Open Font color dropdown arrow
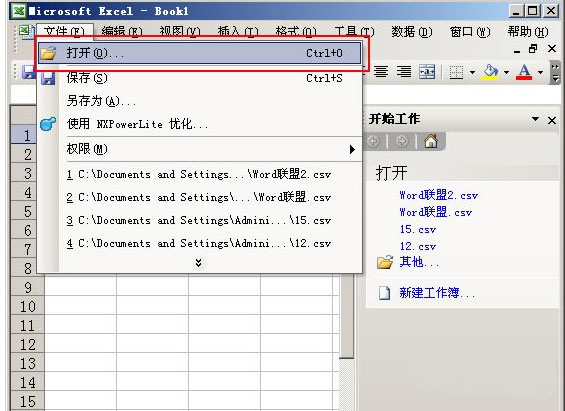This screenshot has width=565, height=411. click(x=540, y=72)
